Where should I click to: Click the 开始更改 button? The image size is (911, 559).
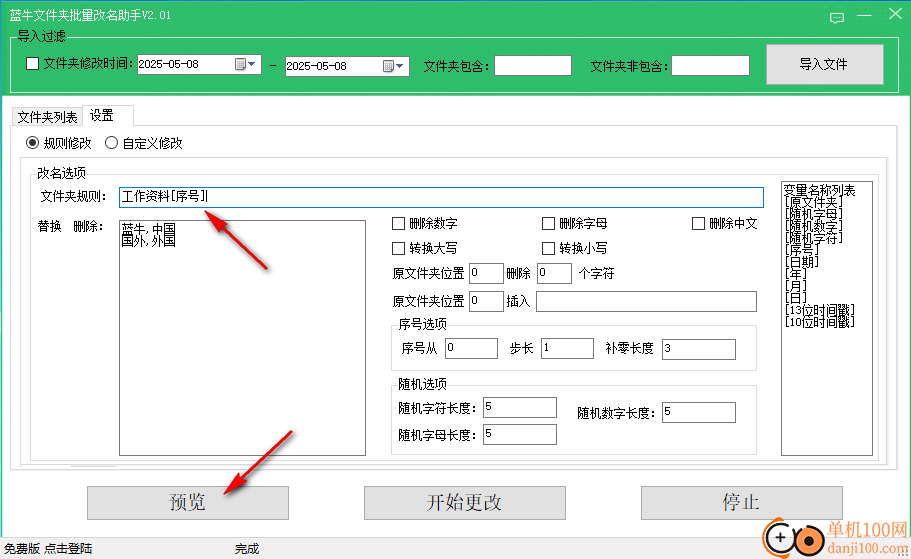pos(465,503)
